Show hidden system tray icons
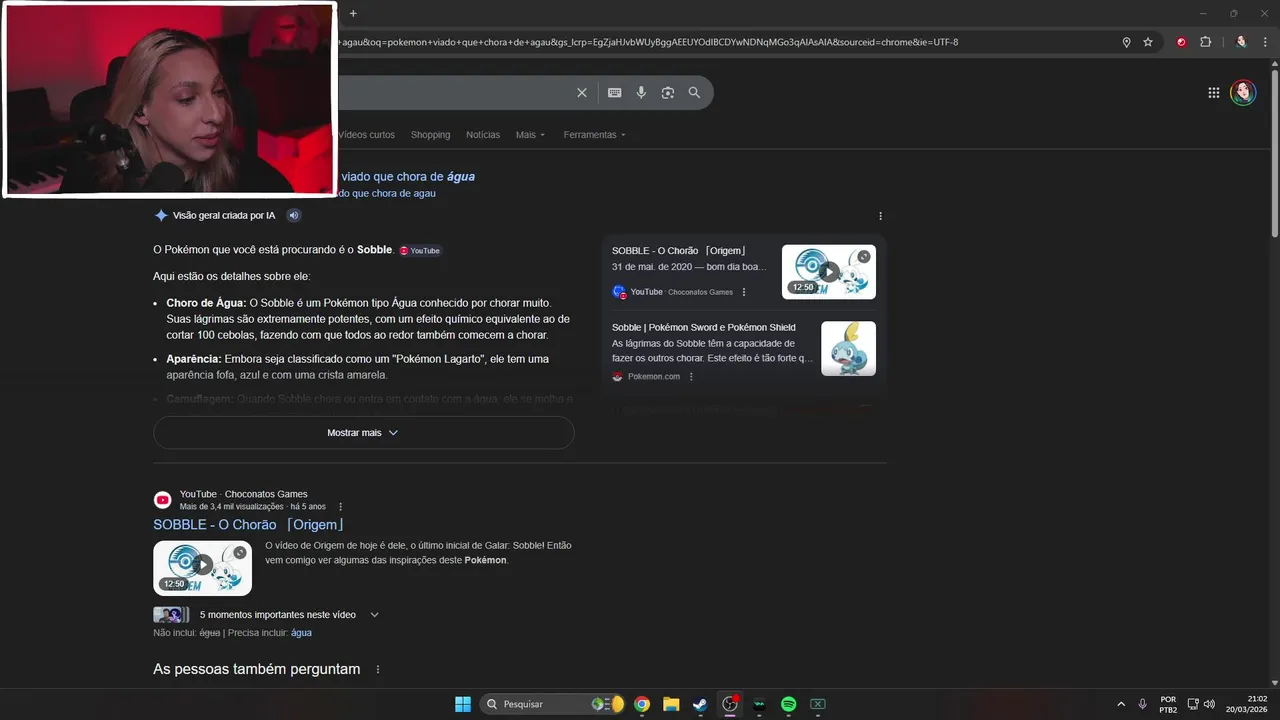This screenshot has width=1280, height=720. tap(1121, 704)
